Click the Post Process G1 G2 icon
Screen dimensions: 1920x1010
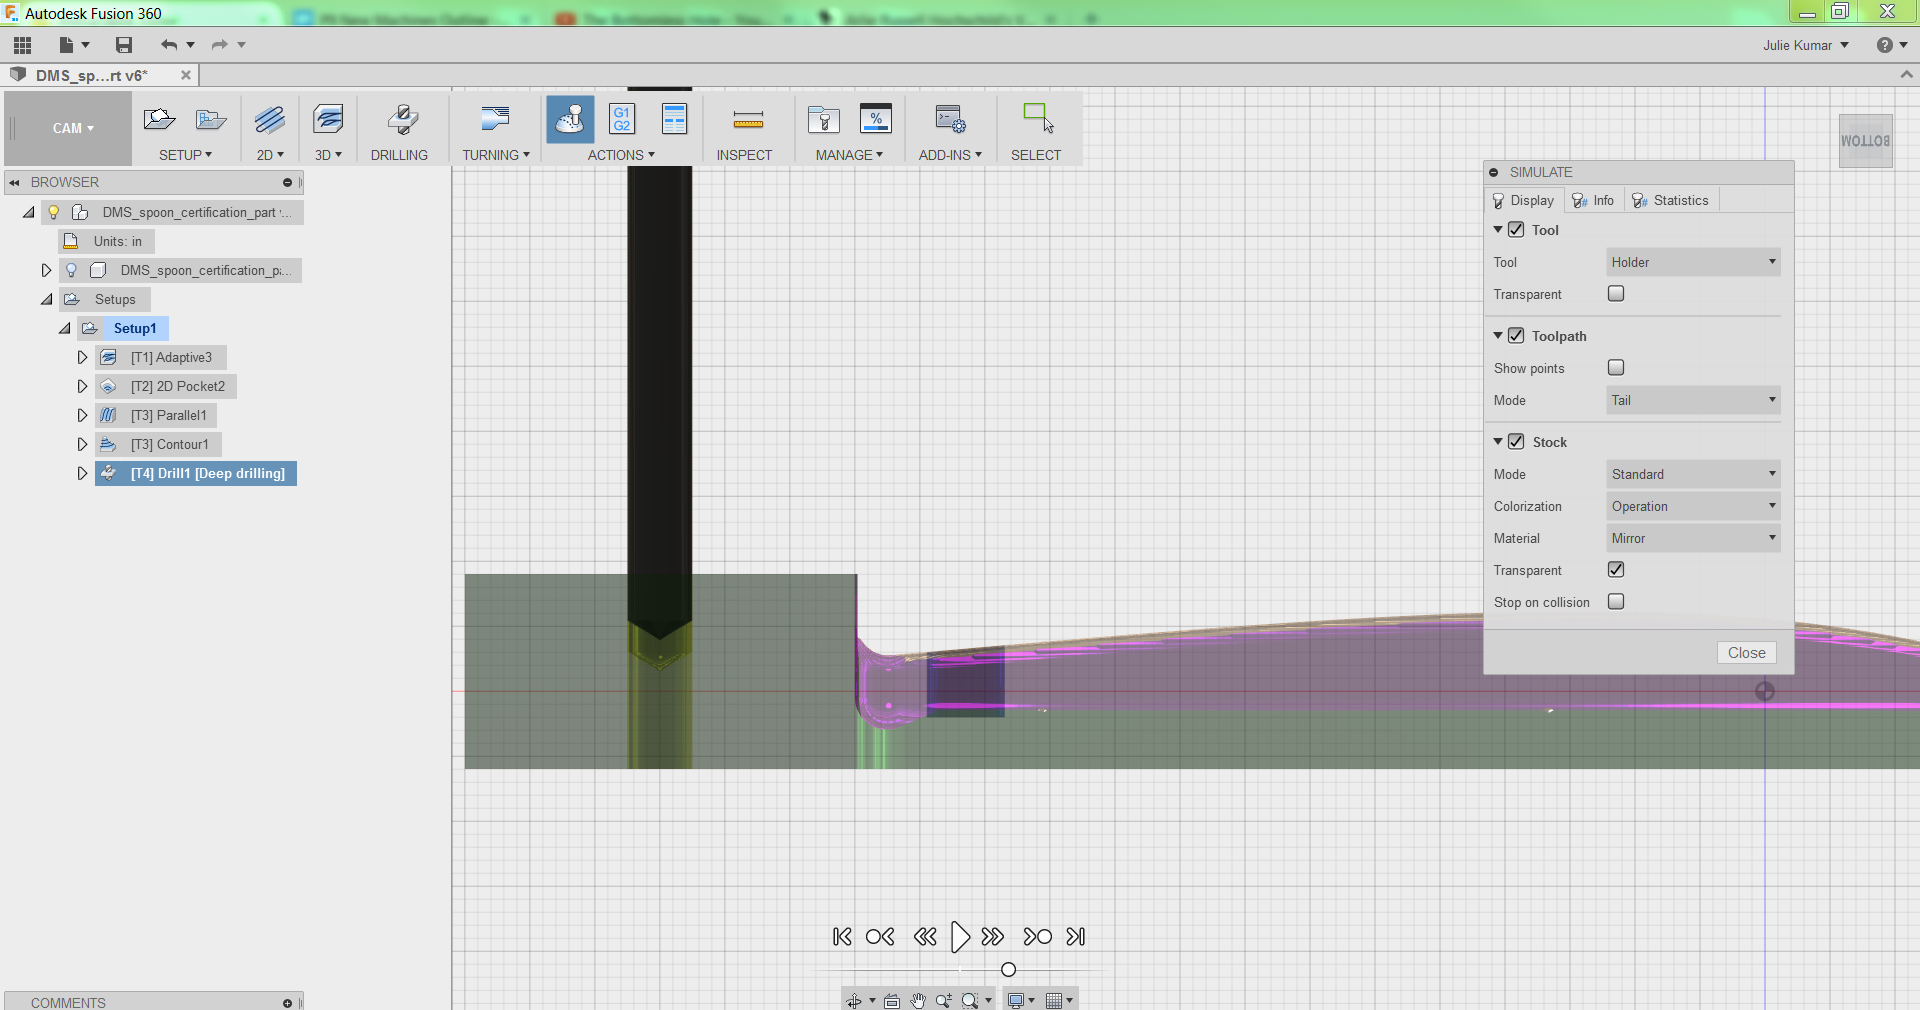(622, 119)
